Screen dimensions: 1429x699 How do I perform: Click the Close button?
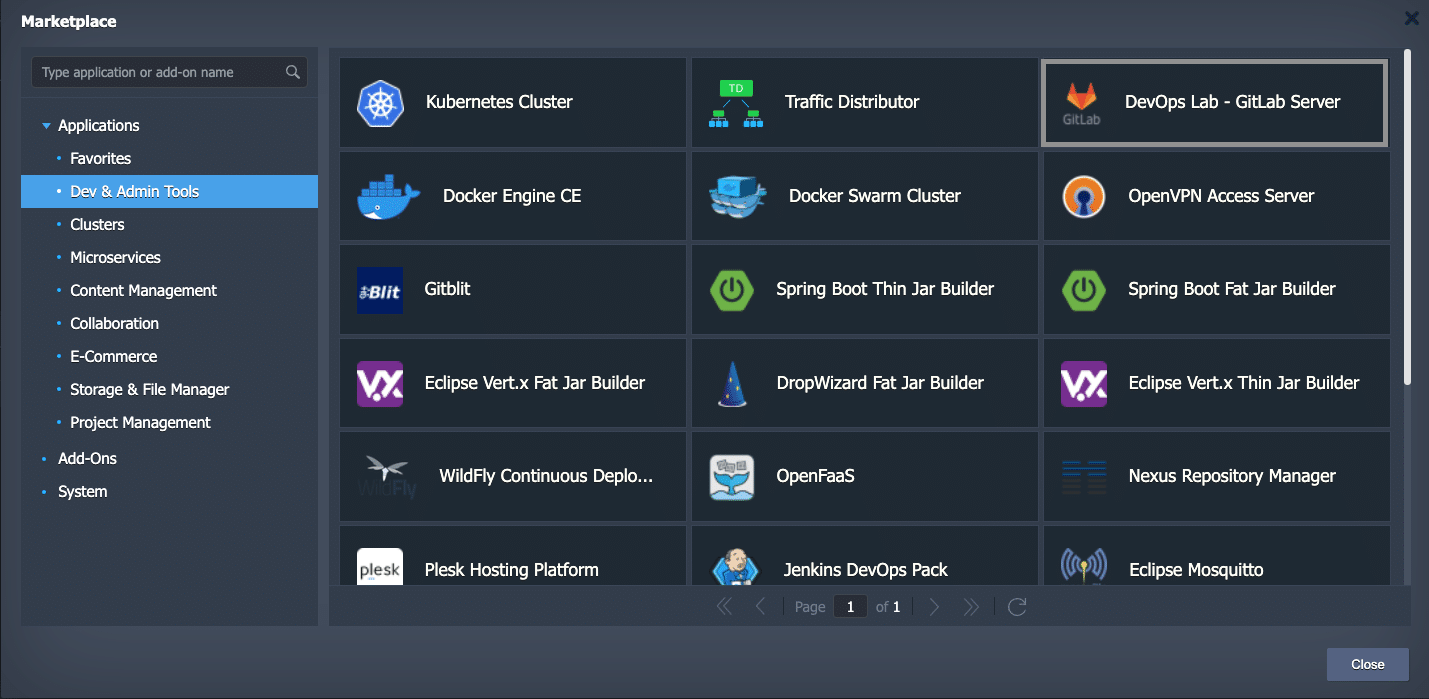pos(1368,664)
